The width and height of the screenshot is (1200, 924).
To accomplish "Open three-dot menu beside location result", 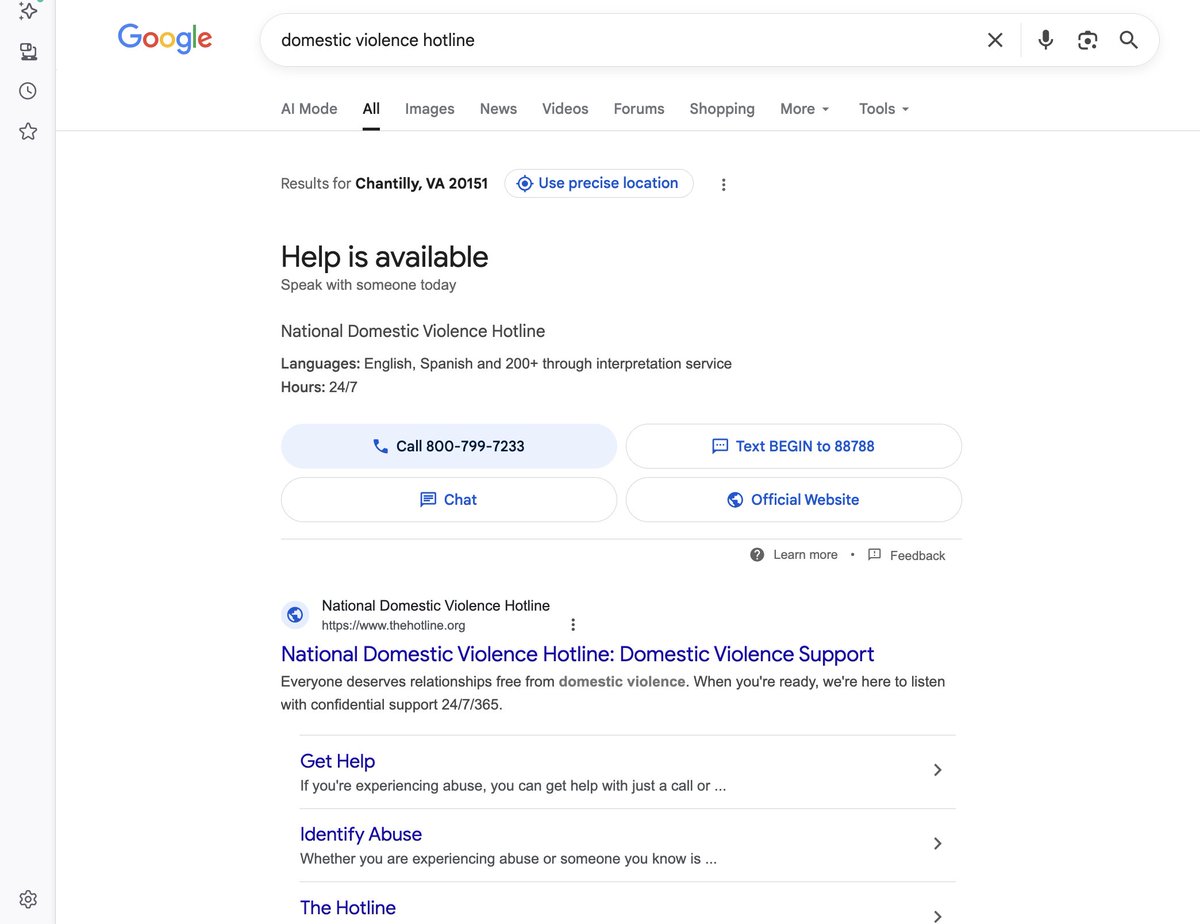I will [724, 184].
